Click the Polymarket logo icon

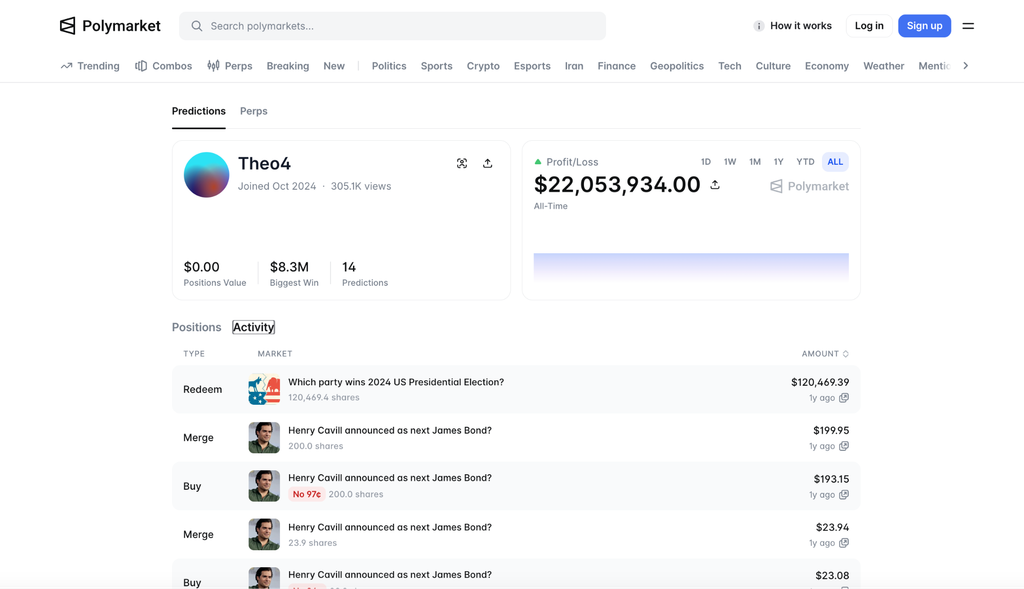67,25
